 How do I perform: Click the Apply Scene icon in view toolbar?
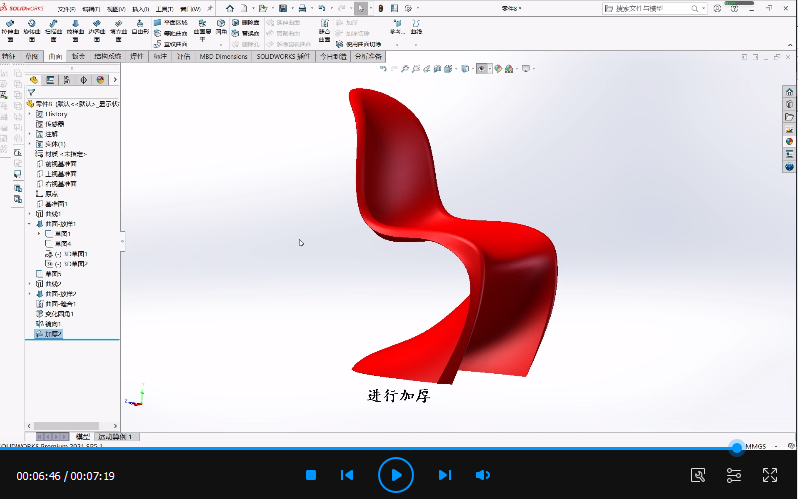[x=508, y=69]
